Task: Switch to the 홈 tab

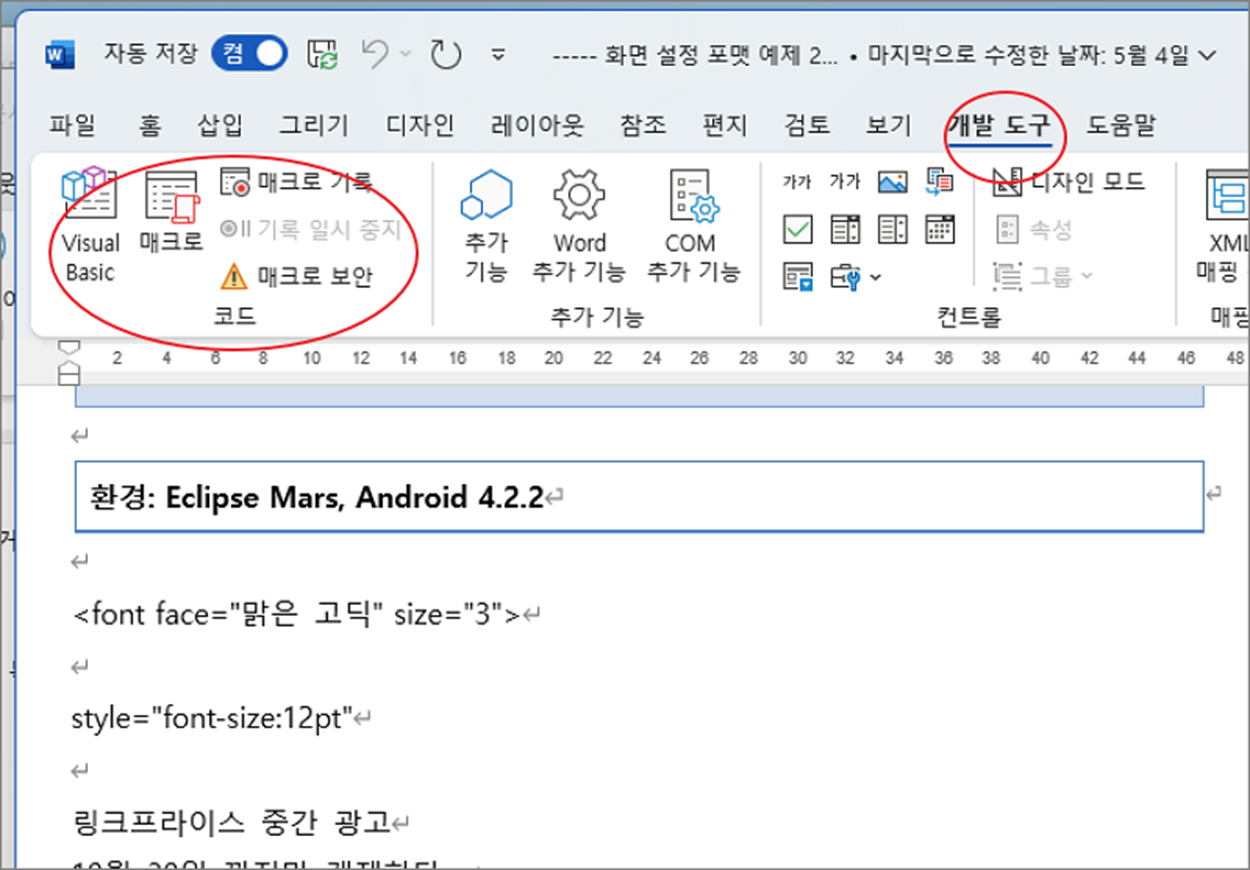Action: (150, 126)
